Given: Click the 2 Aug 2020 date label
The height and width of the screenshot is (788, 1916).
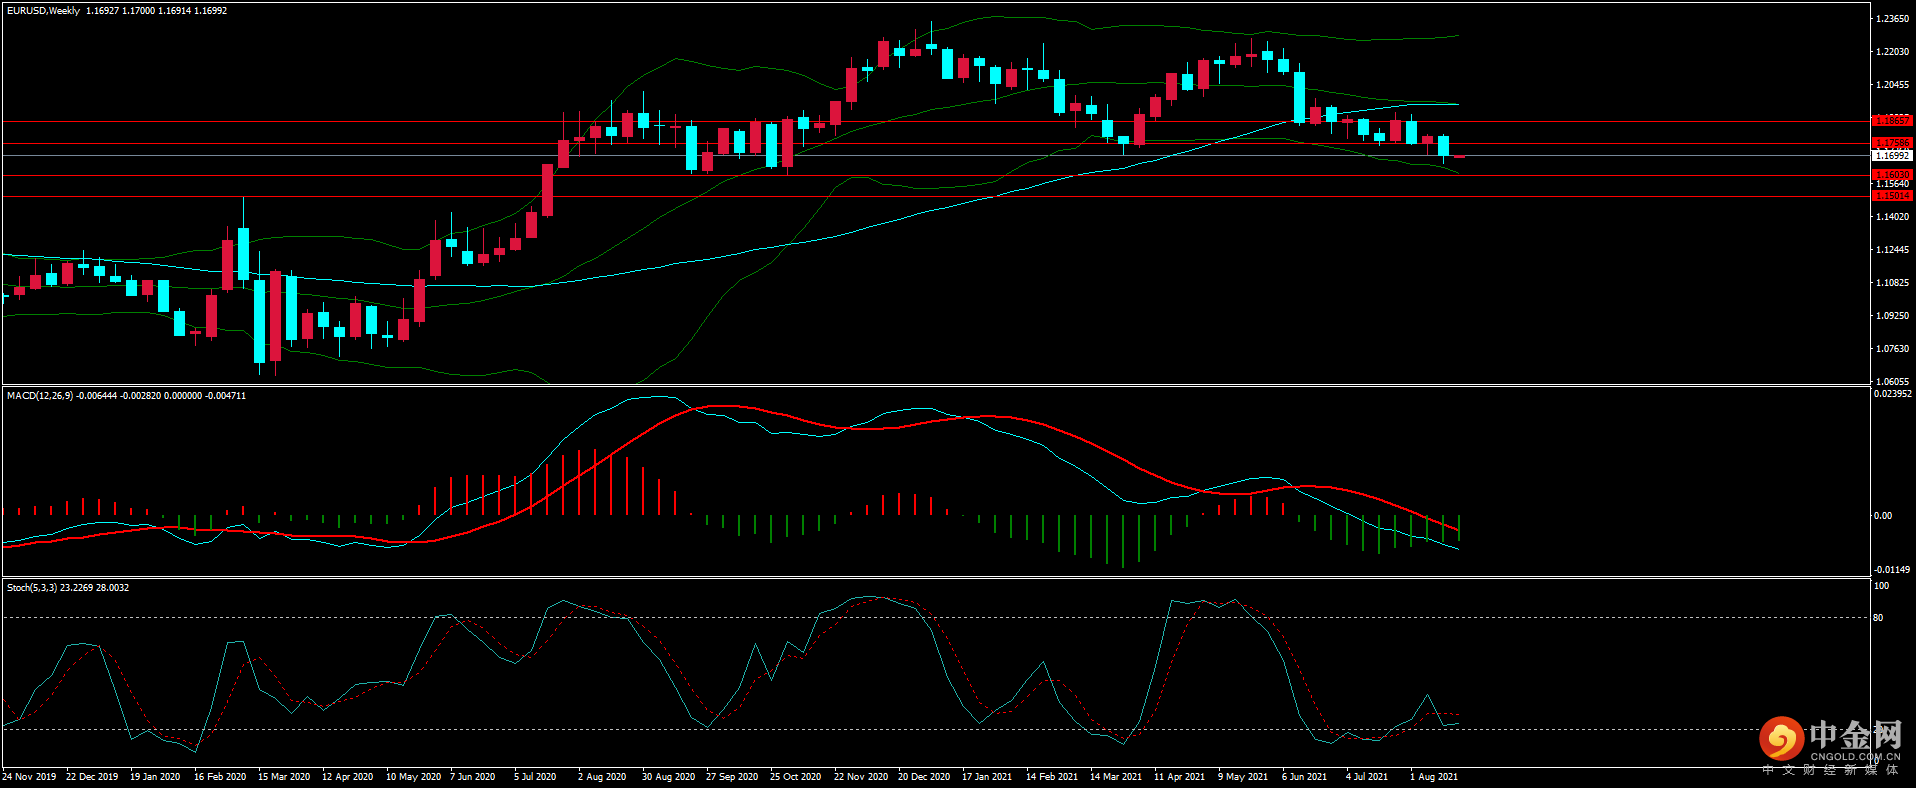Looking at the screenshot, I should tap(601, 777).
